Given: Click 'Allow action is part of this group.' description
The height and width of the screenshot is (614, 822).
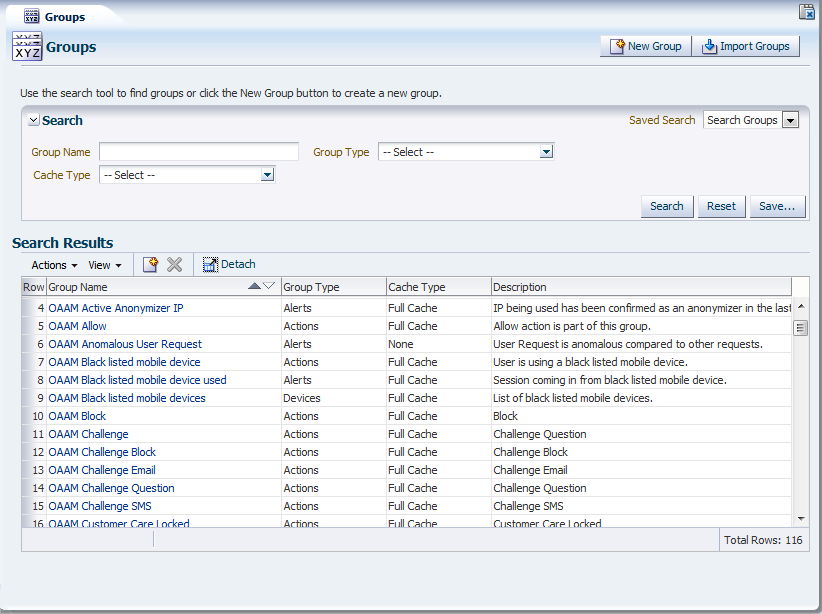Looking at the screenshot, I should [x=572, y=326].
